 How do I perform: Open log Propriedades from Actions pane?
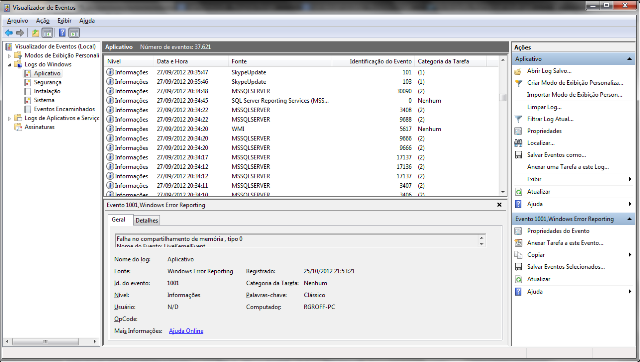coord(544,131)
